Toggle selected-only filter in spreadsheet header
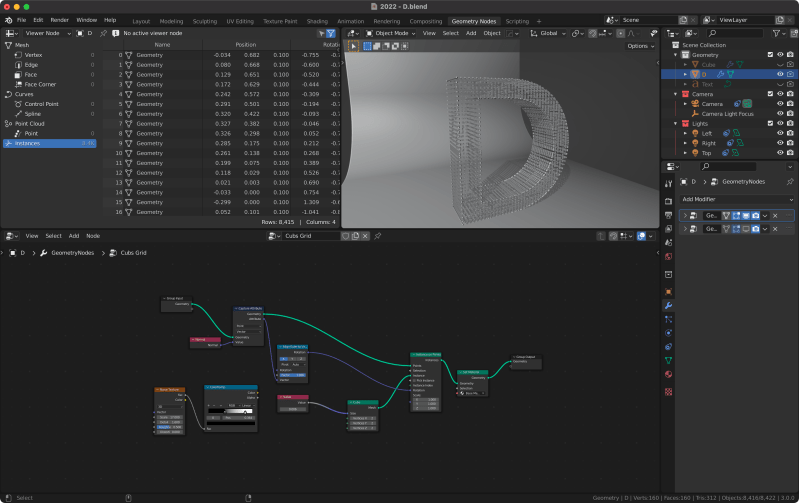799x503 pixels. click(x=321, y=33)
